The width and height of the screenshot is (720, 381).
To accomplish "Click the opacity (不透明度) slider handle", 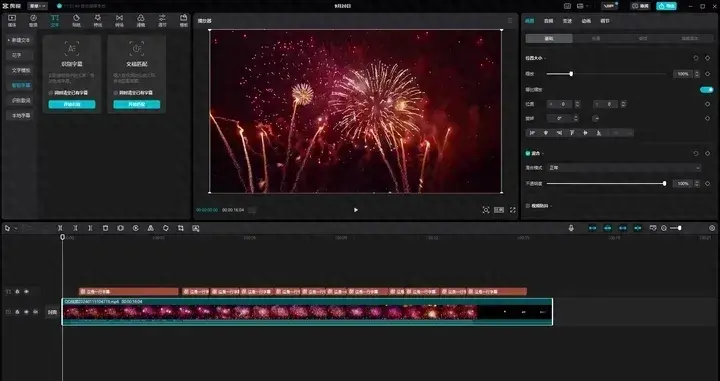I will coord(664,184).
